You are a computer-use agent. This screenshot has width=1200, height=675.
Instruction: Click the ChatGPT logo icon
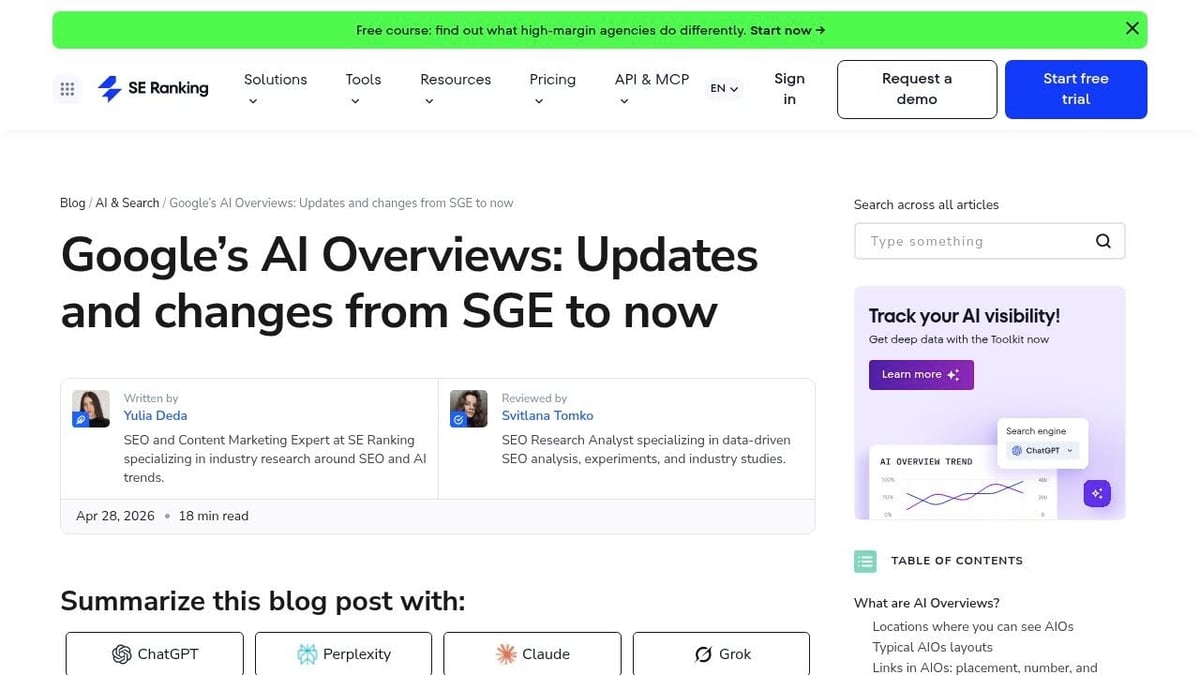coord(122,654)
